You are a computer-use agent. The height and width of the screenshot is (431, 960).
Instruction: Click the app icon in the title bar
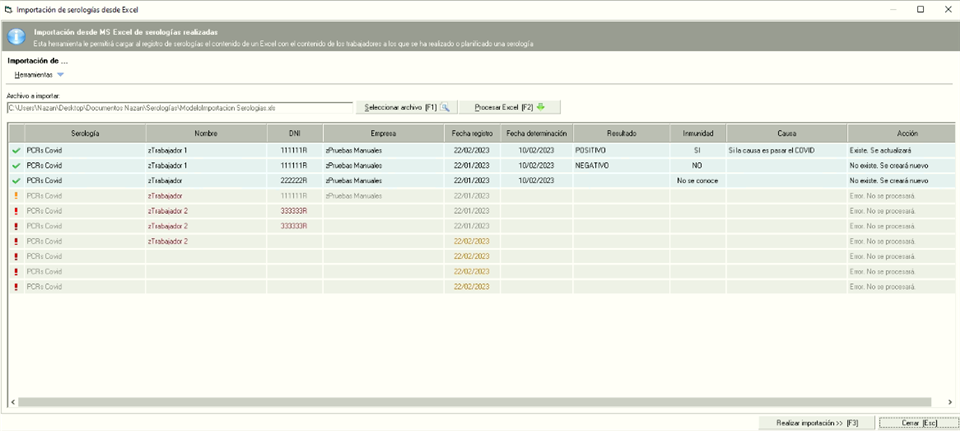point(9,9)
